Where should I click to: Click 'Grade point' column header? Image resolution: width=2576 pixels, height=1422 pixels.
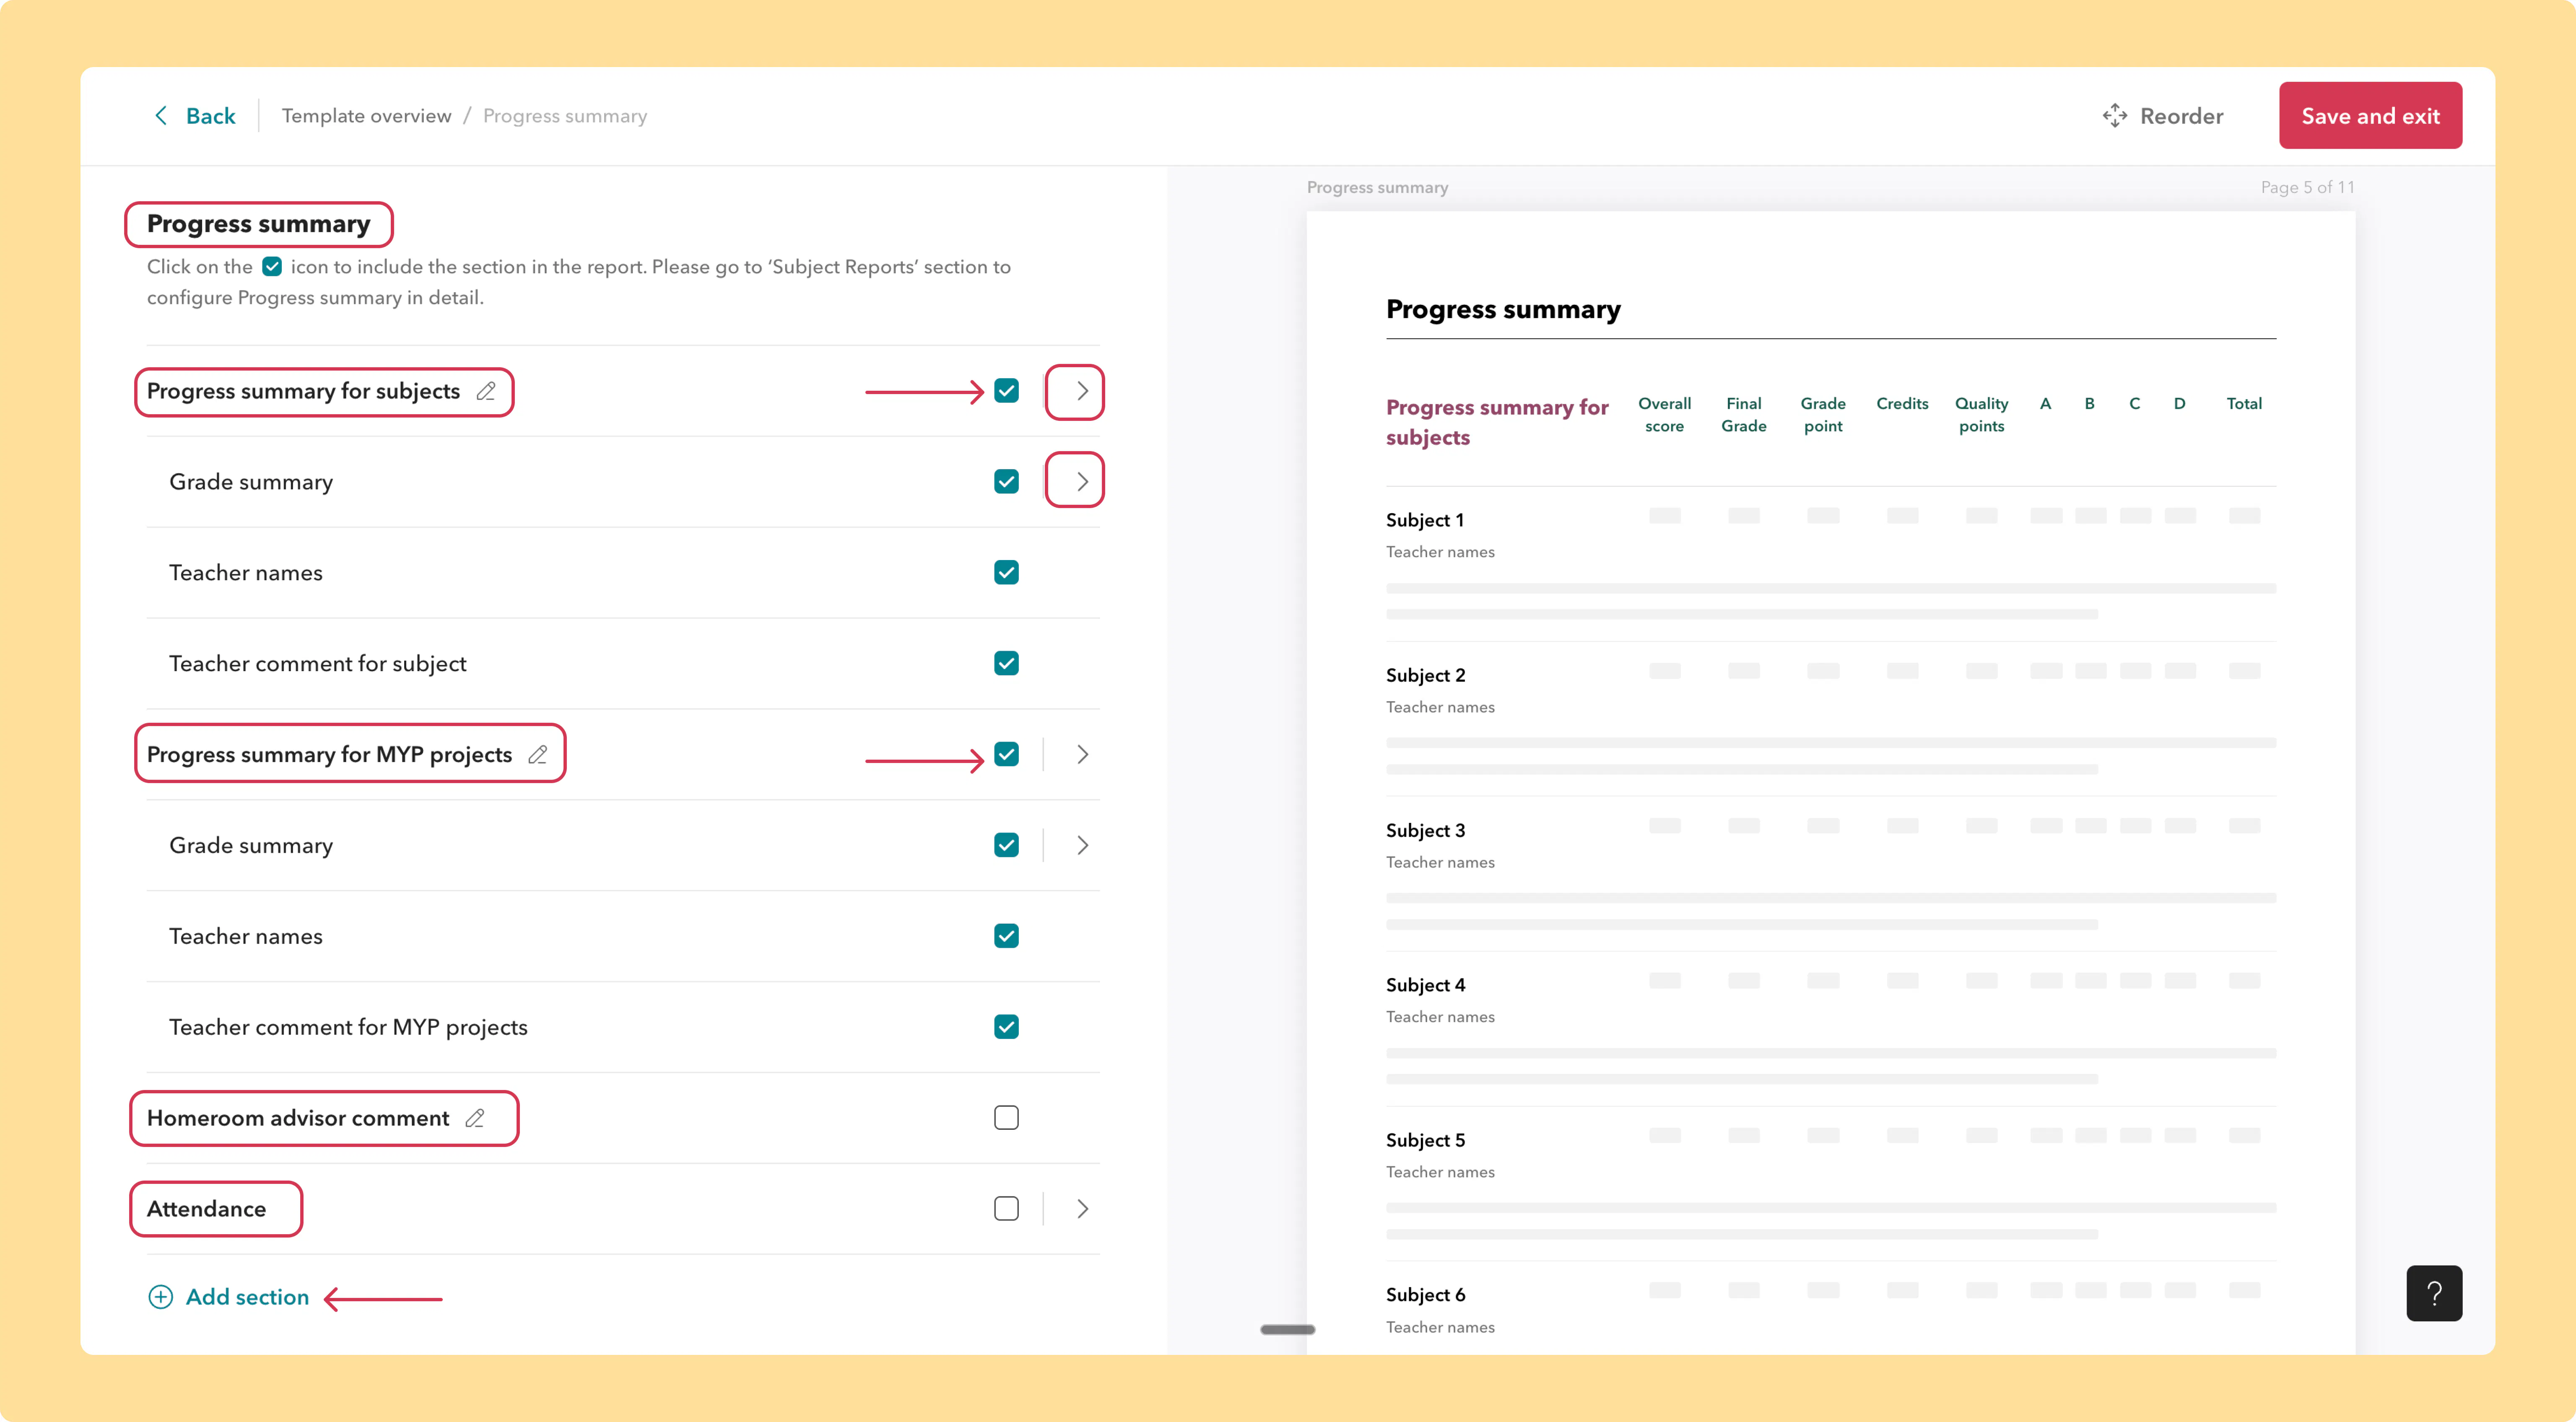pos(1823,415)
